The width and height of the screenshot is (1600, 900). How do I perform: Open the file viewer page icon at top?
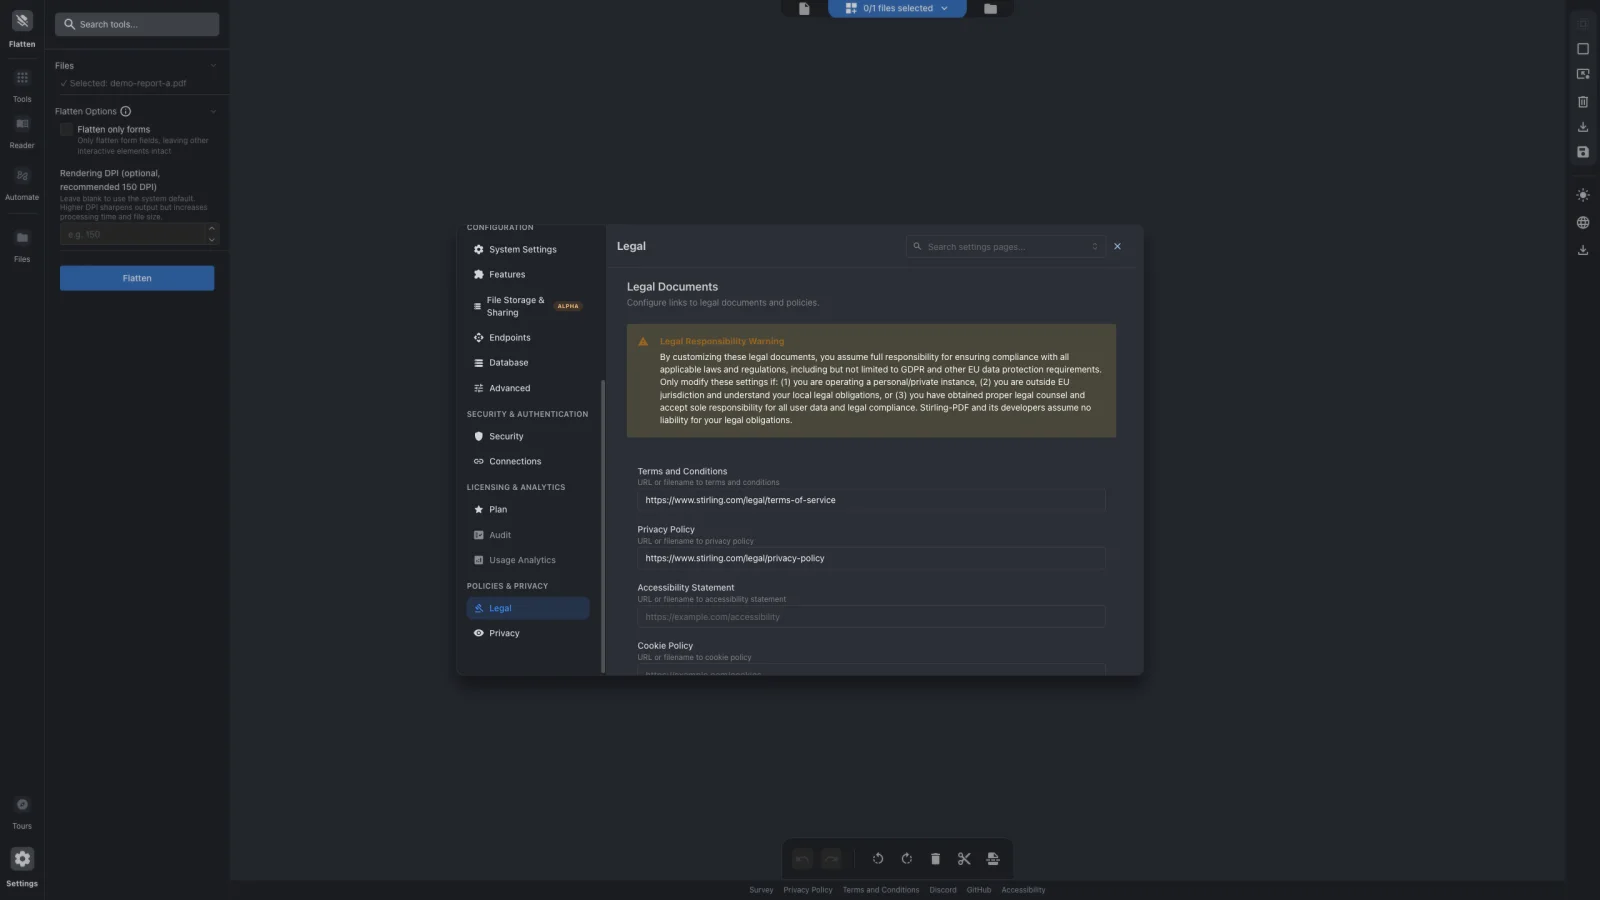point(804,8)
